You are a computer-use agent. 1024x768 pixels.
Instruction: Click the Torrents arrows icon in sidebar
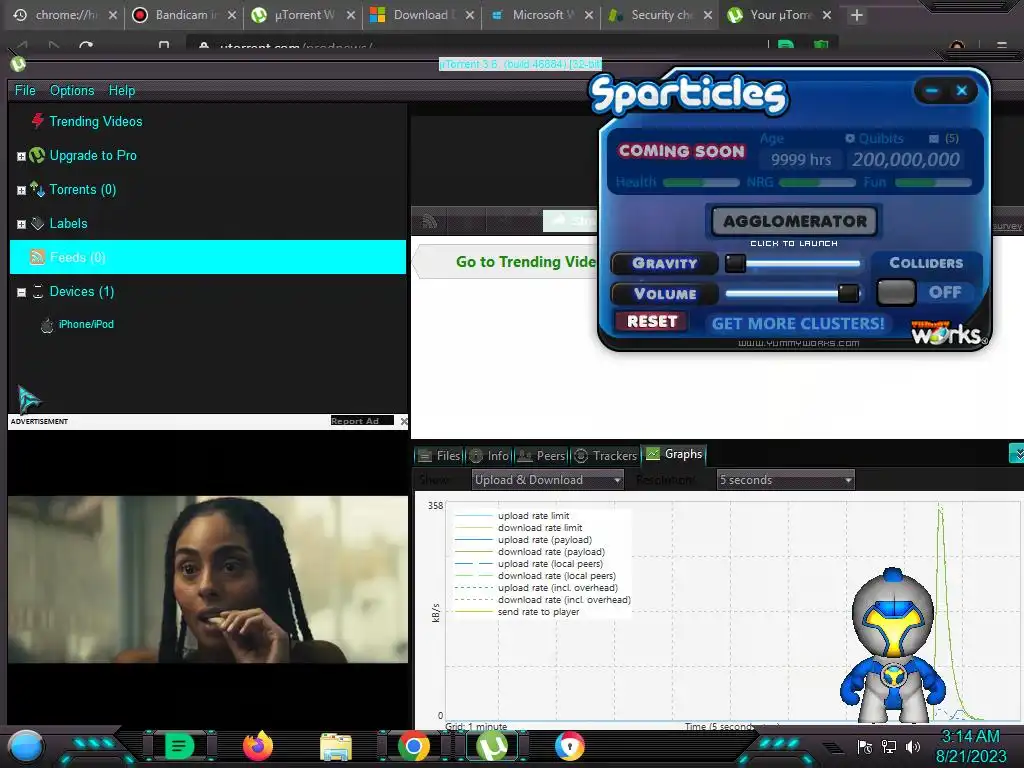tap(37, 189)
